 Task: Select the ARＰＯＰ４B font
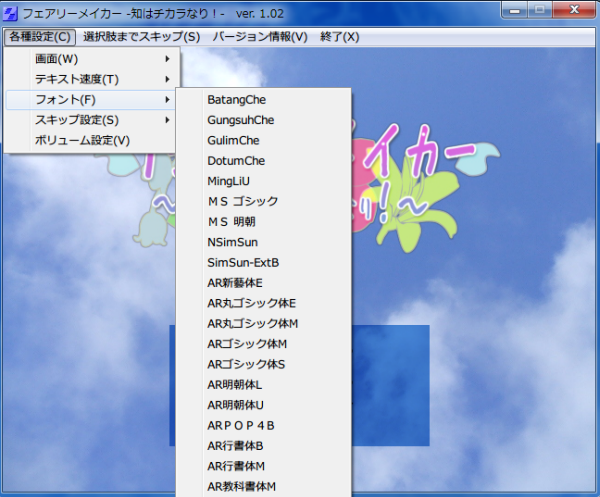pos(240,425)
